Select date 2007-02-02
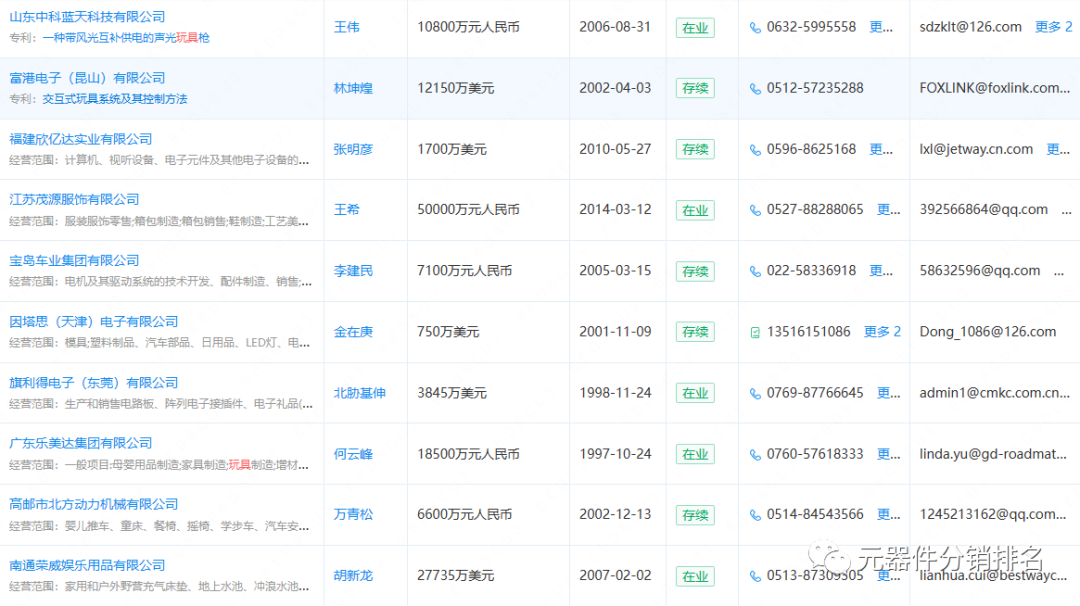 615,575
